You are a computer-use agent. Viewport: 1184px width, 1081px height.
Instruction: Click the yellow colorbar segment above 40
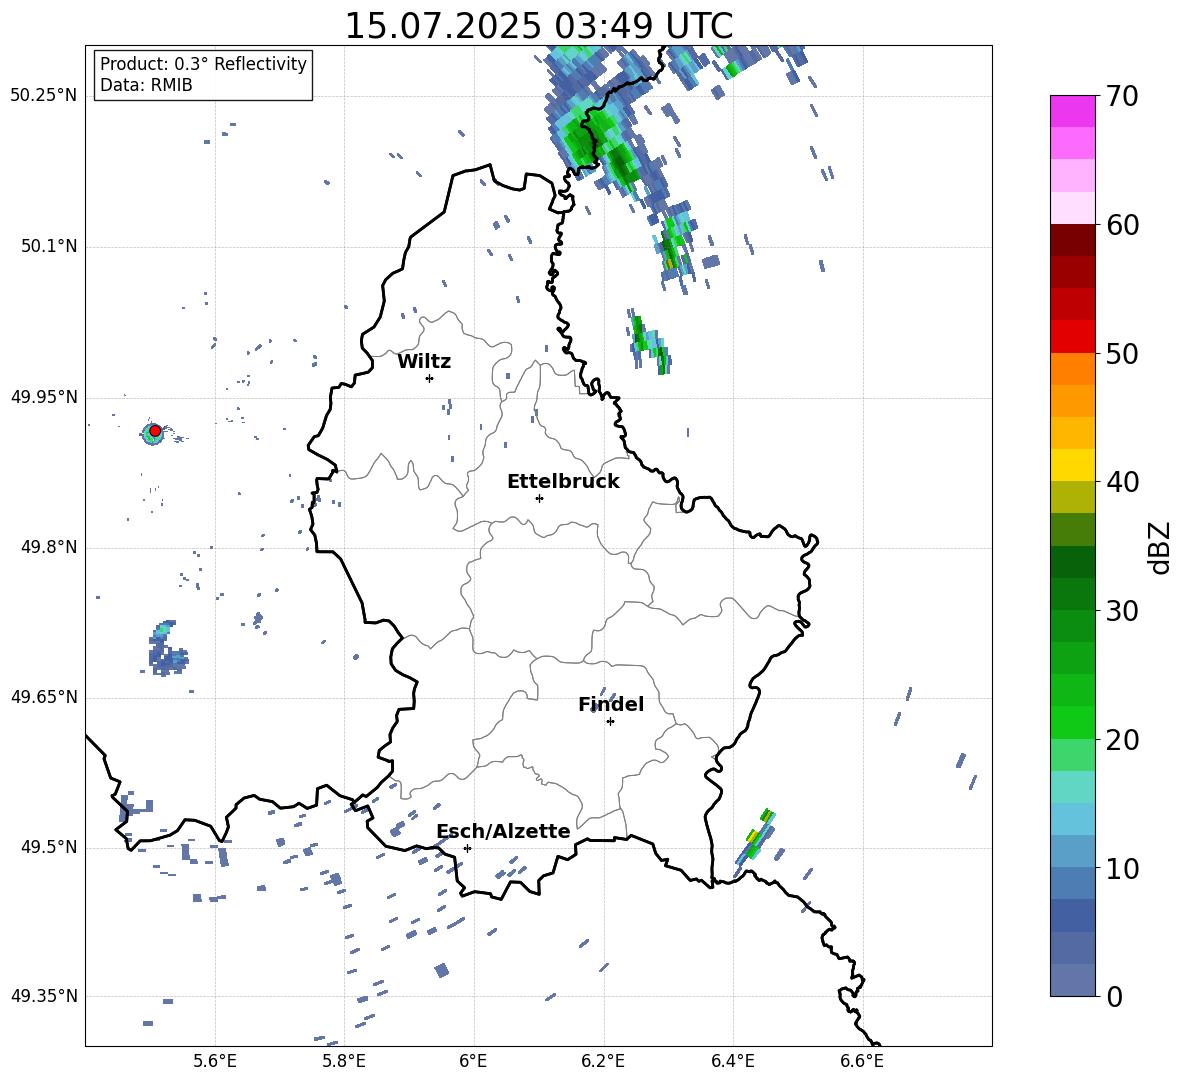coord(1072,465)
